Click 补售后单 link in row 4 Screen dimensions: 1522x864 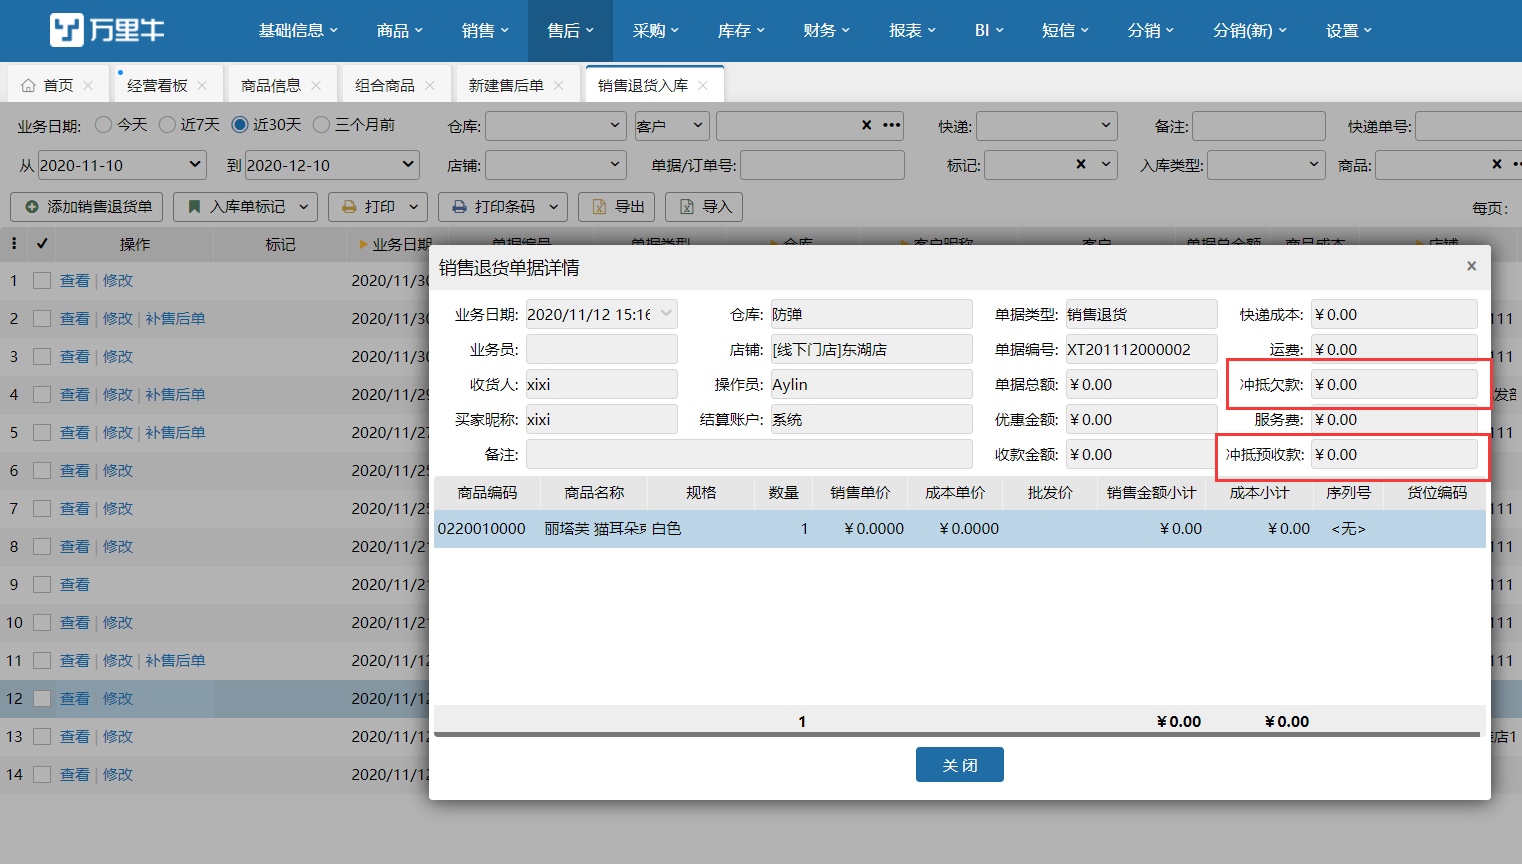pos(175,395)
